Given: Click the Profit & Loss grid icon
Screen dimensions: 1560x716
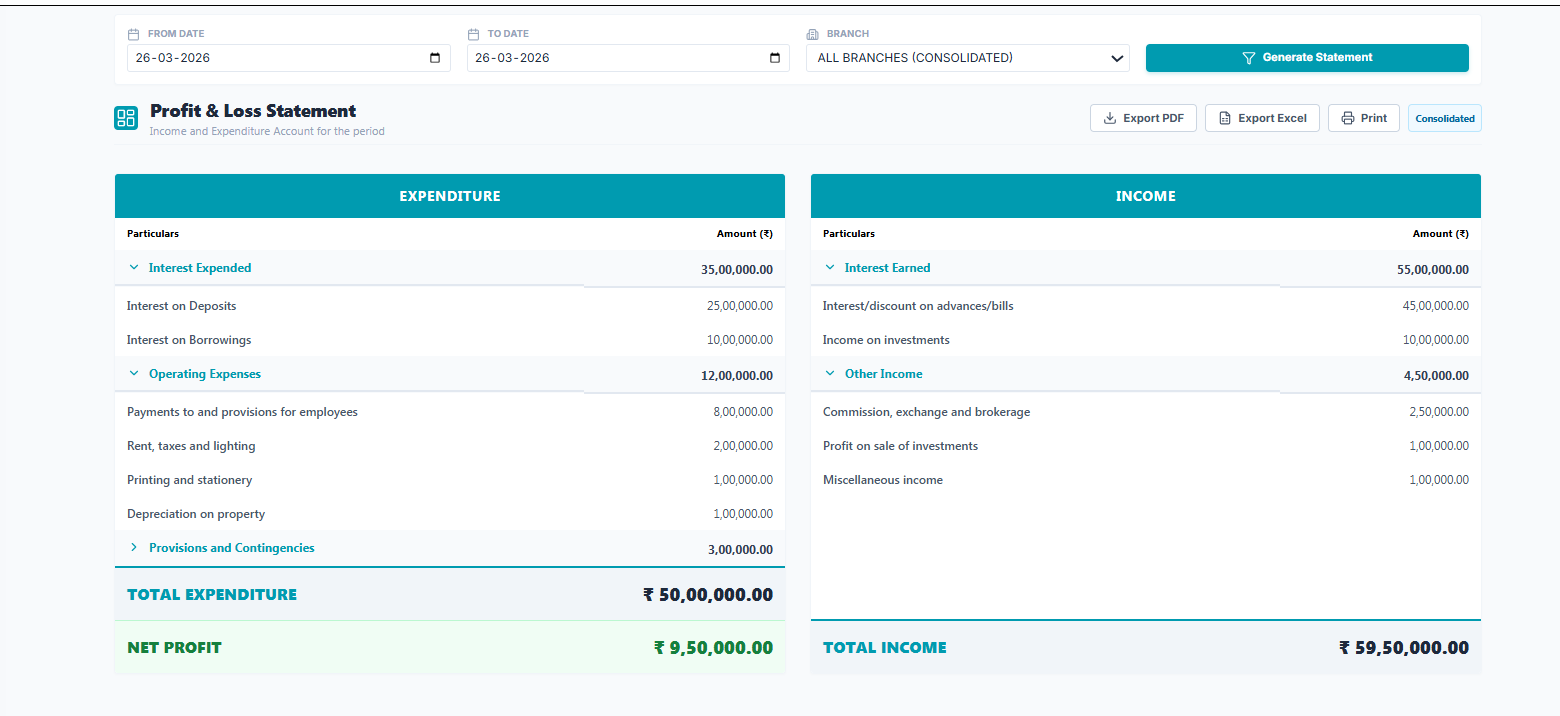Looking at the screenshot, I should [x=126, y=119].
